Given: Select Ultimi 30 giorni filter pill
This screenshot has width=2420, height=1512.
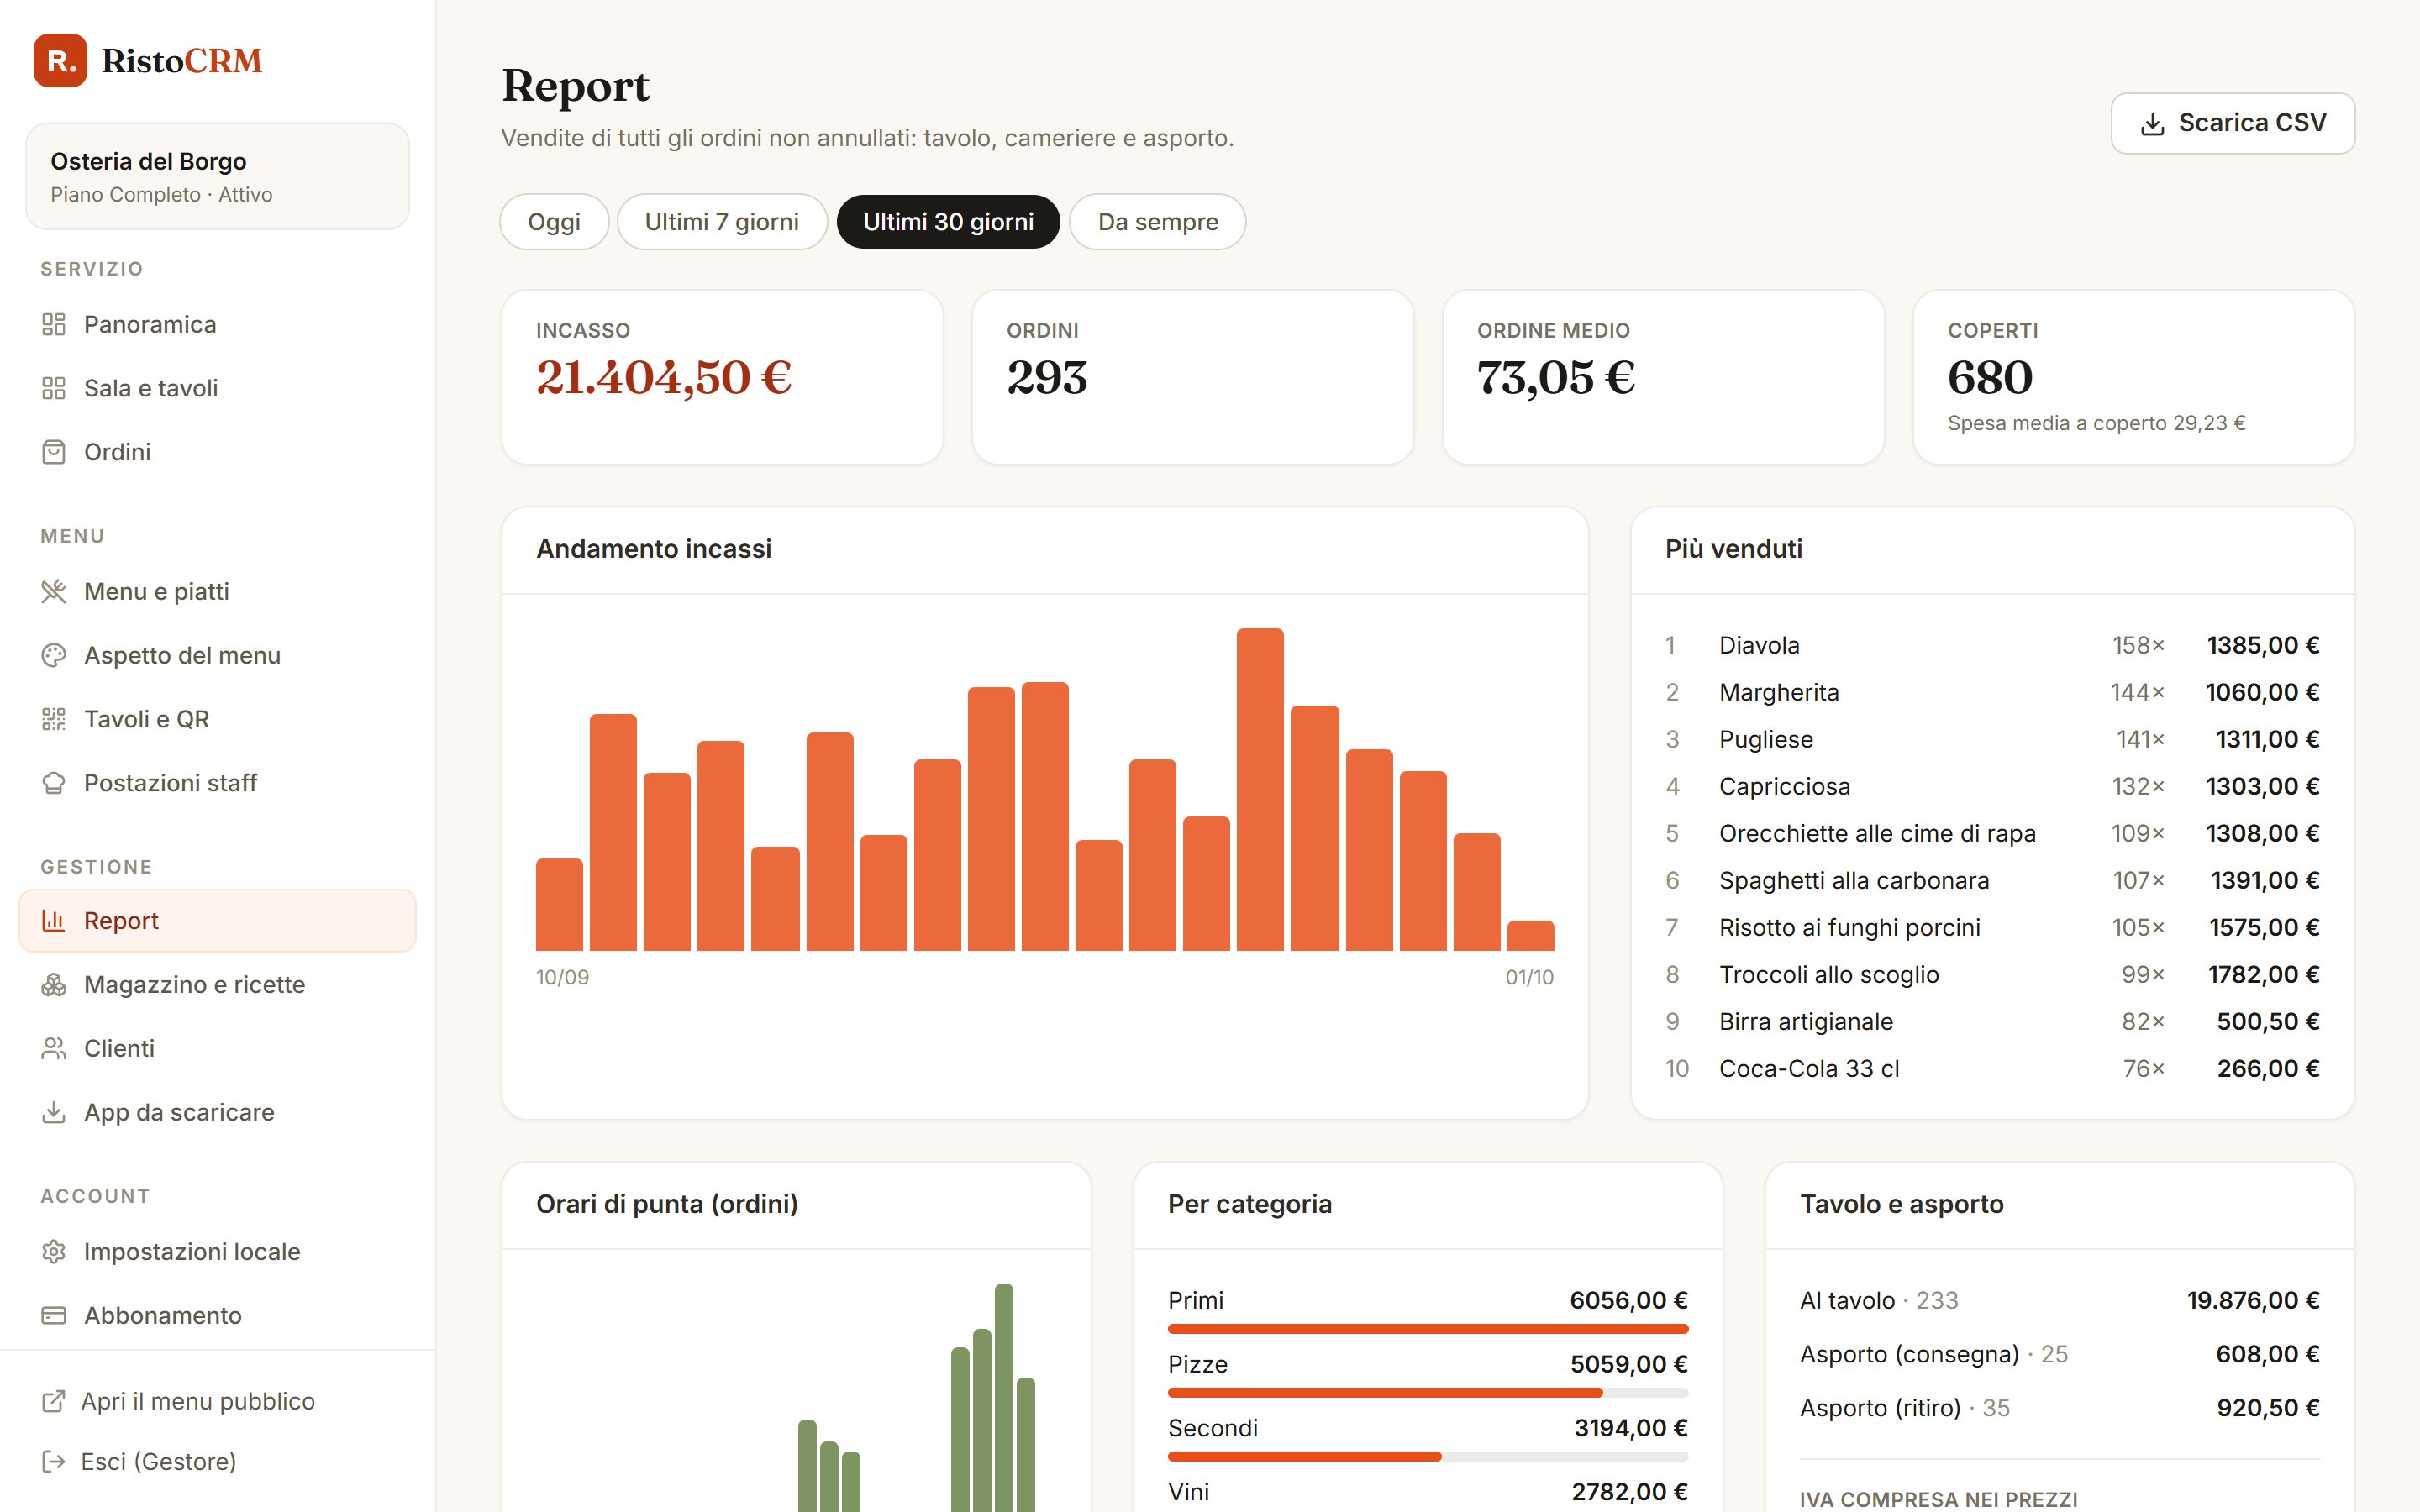Looking at the screenshot, I should point(948,221).
